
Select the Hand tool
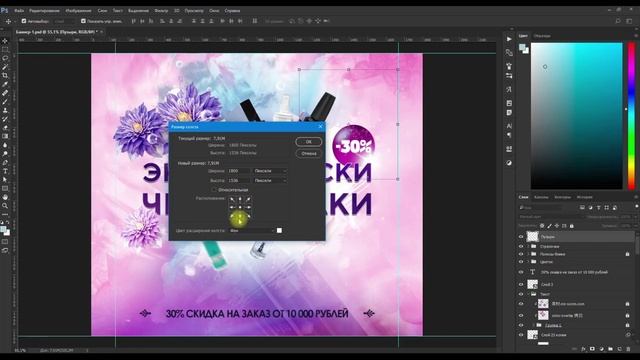5,197
